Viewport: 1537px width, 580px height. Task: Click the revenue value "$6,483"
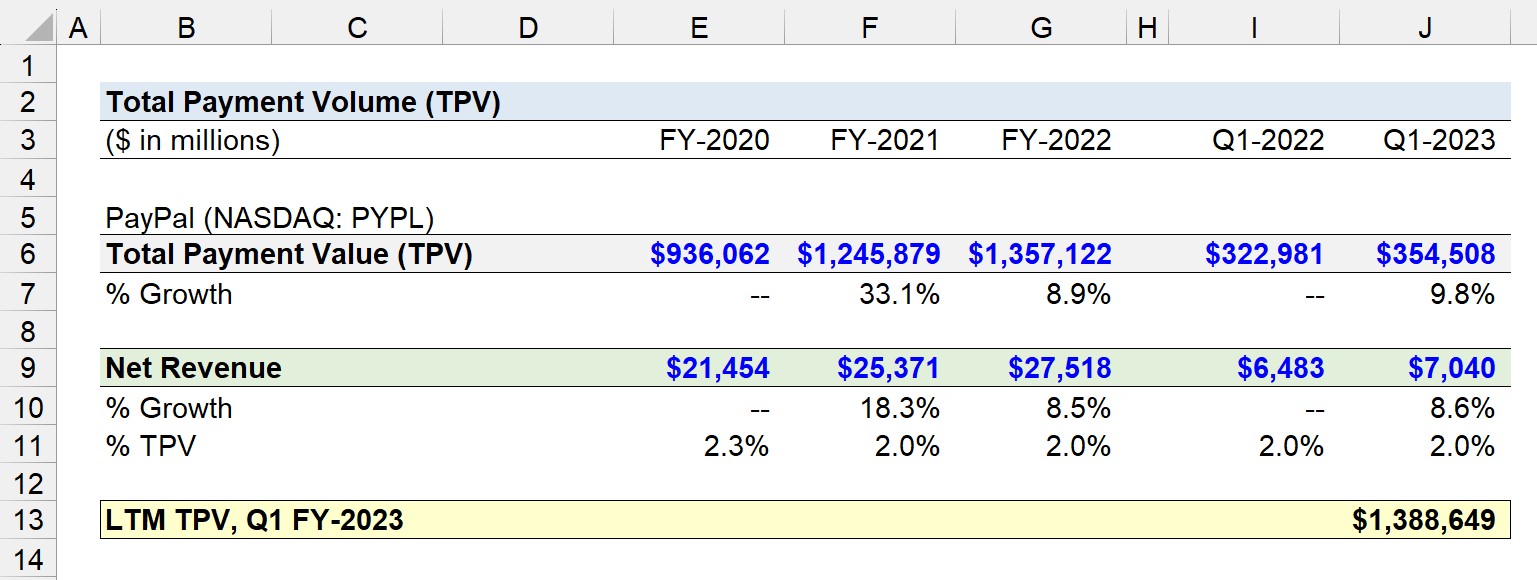click(1281, 368)
